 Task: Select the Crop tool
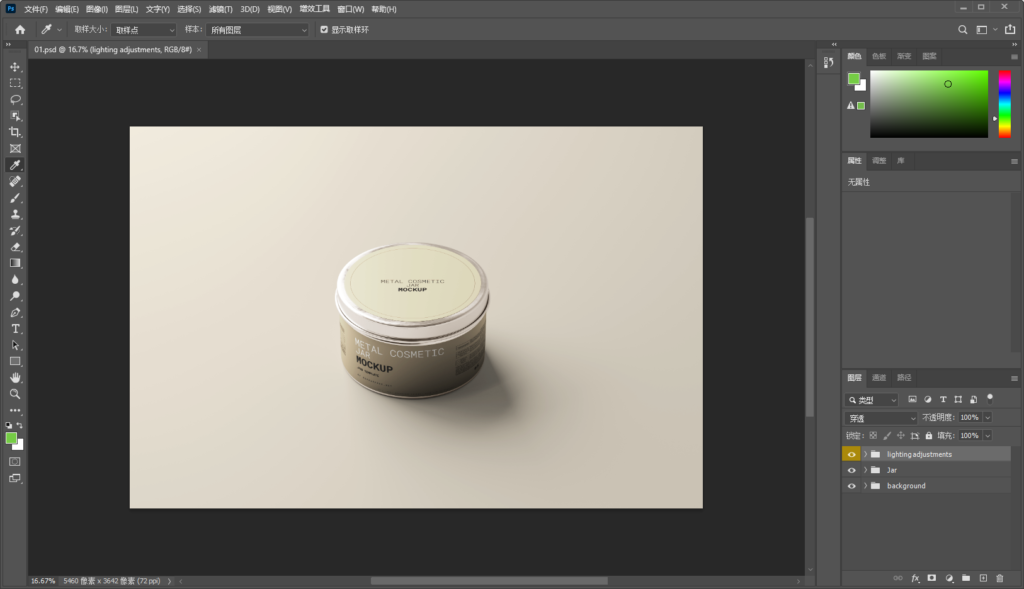coord(15,133)
